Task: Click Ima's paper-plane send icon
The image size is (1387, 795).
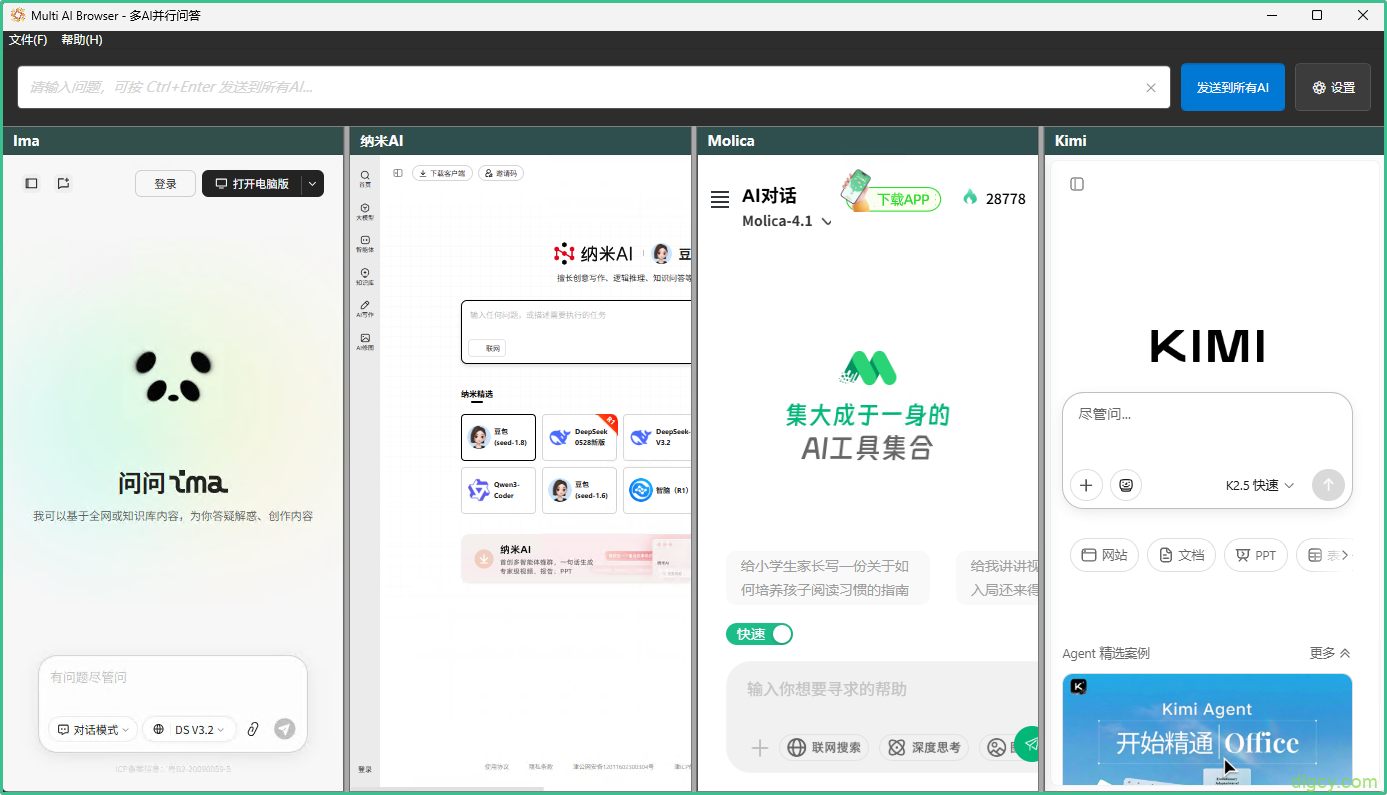Action: pos(285,730)
